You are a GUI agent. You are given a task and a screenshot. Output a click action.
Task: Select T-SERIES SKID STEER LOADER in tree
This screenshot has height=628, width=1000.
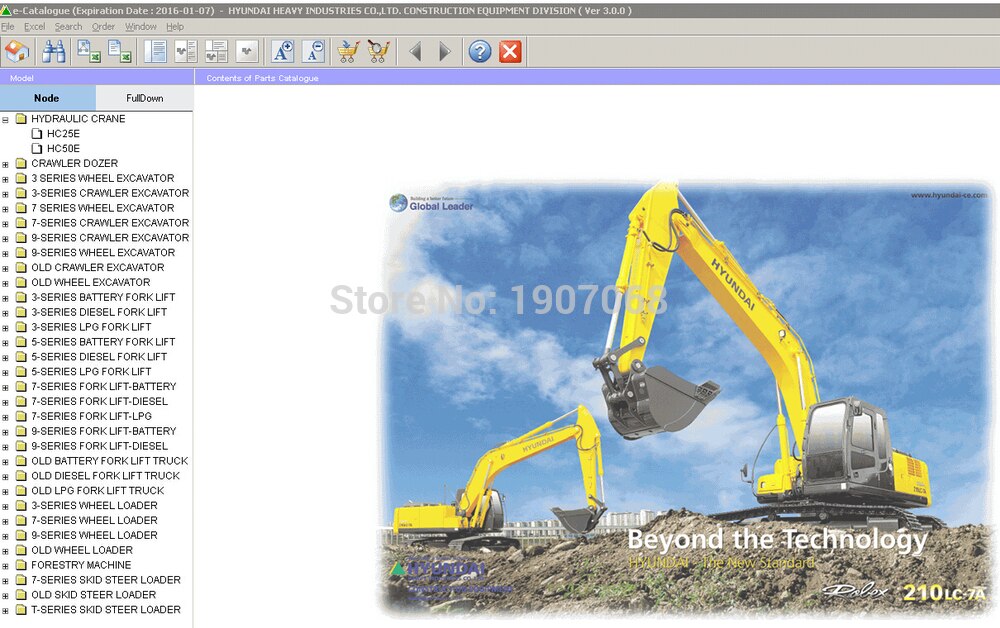click(x=106, y=610)
